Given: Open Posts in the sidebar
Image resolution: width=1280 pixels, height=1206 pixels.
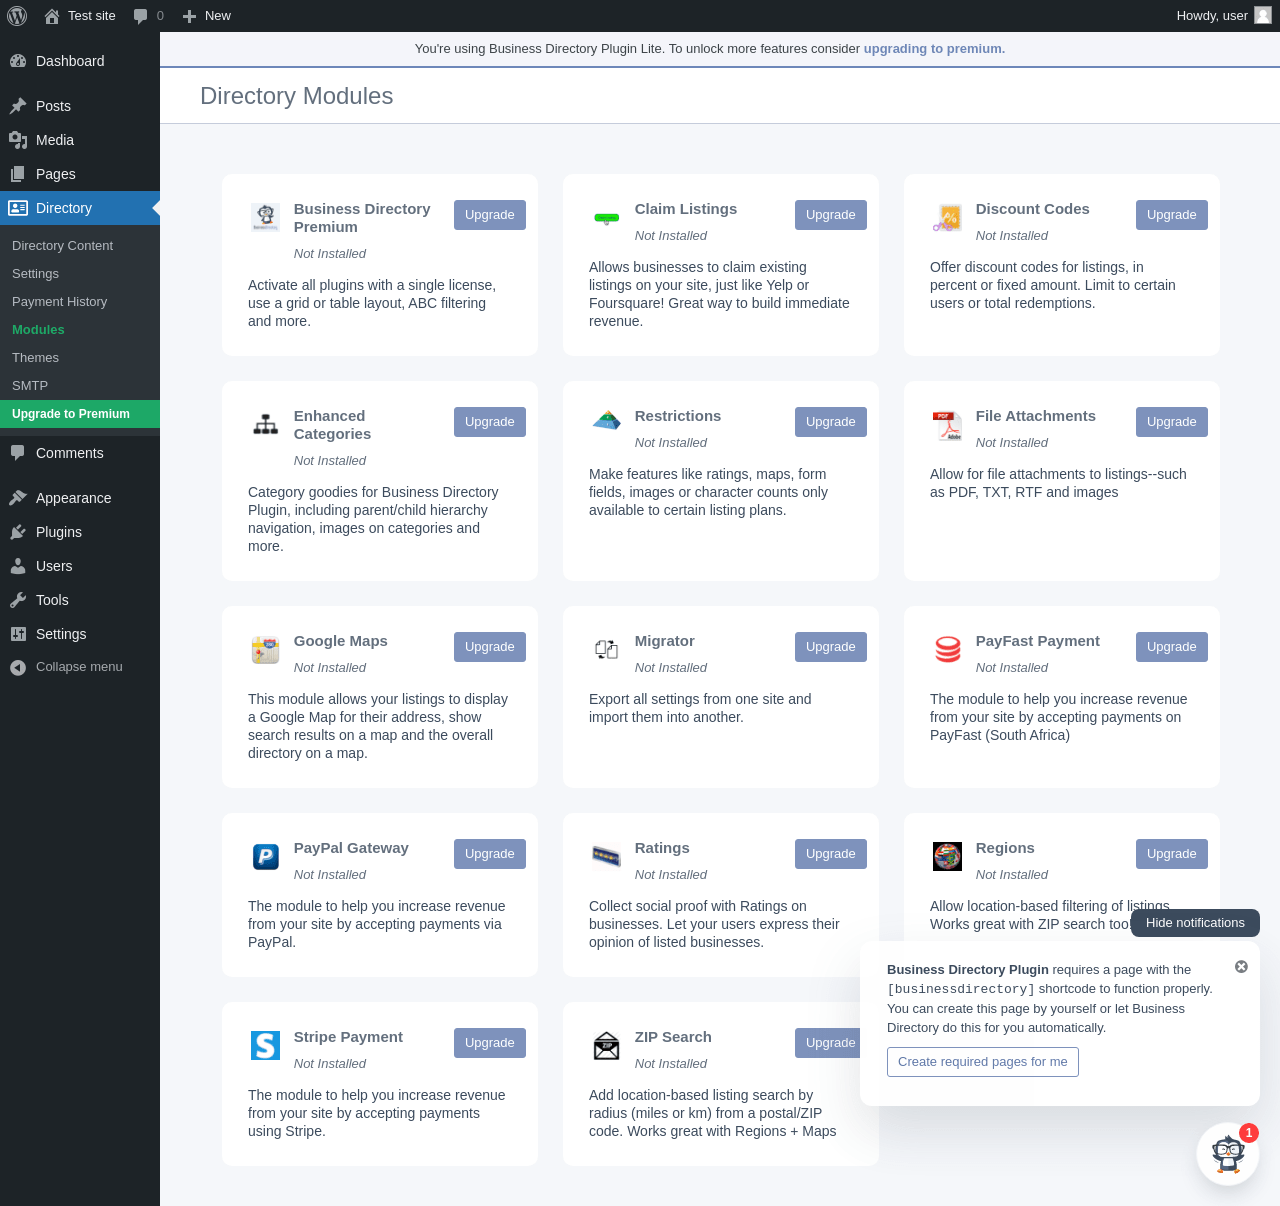Looking at the screenshot, I should coord(80,106).
